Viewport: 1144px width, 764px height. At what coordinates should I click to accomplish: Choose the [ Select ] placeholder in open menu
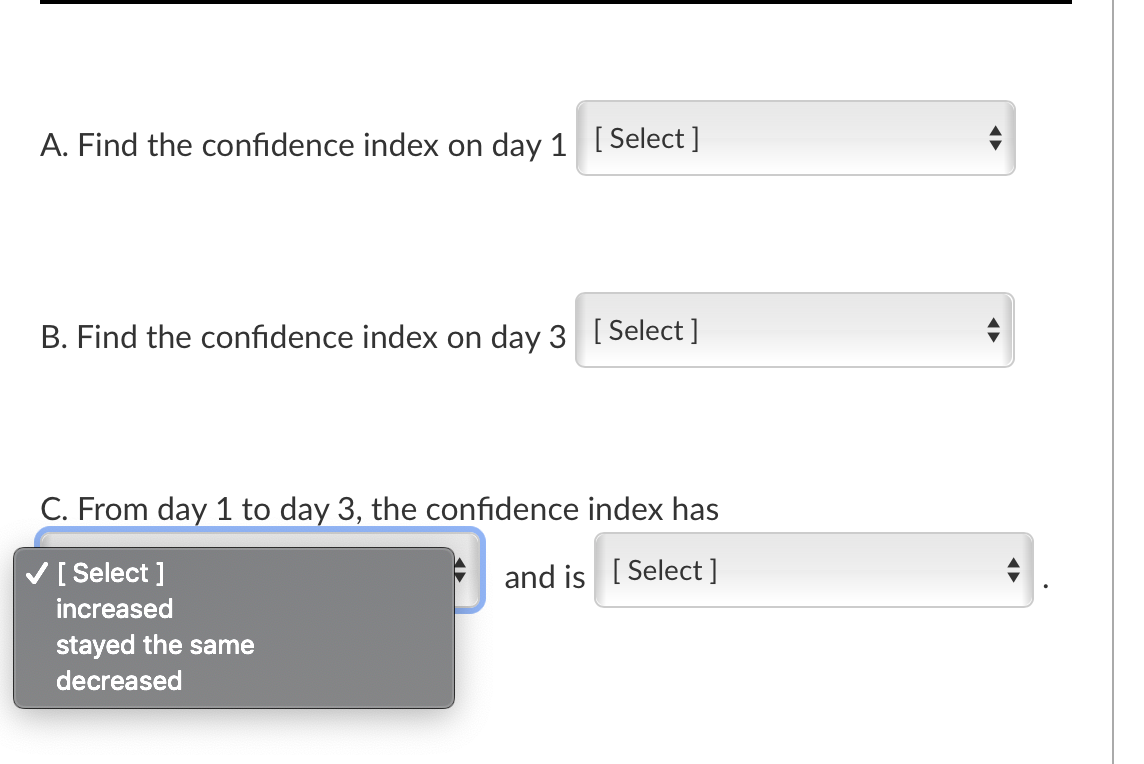pyautogui.click(x=110, y=573)
